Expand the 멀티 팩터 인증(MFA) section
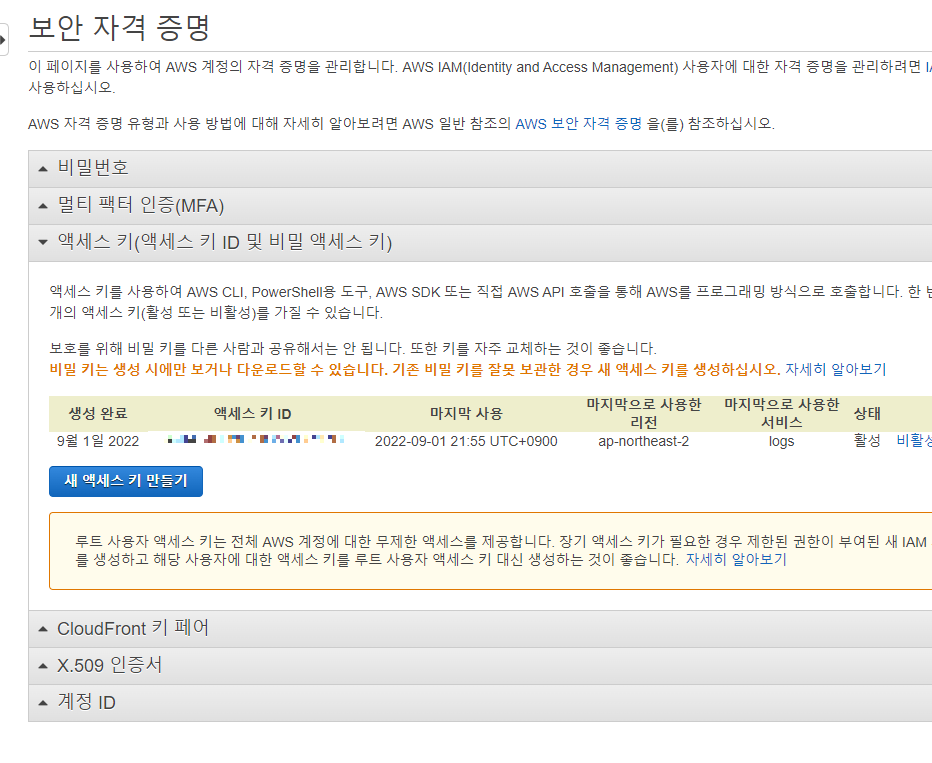The image size is (932, 763). click(480, 206)
